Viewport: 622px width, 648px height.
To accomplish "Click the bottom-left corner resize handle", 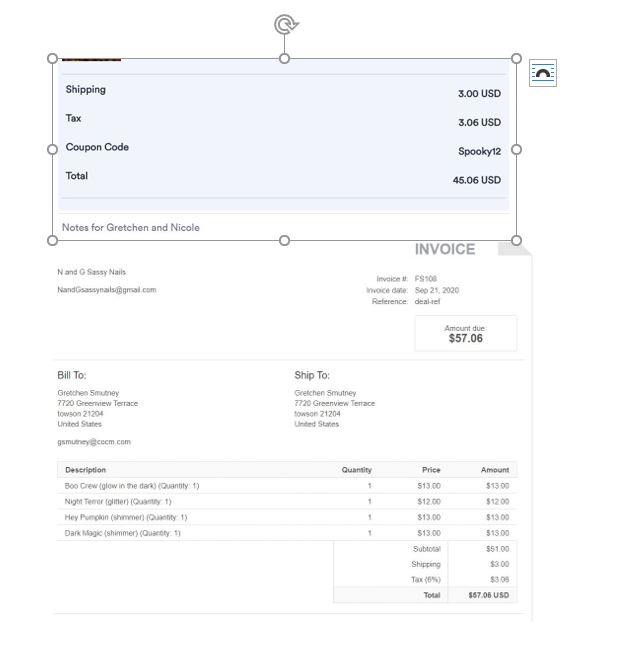I will point(53,240).
